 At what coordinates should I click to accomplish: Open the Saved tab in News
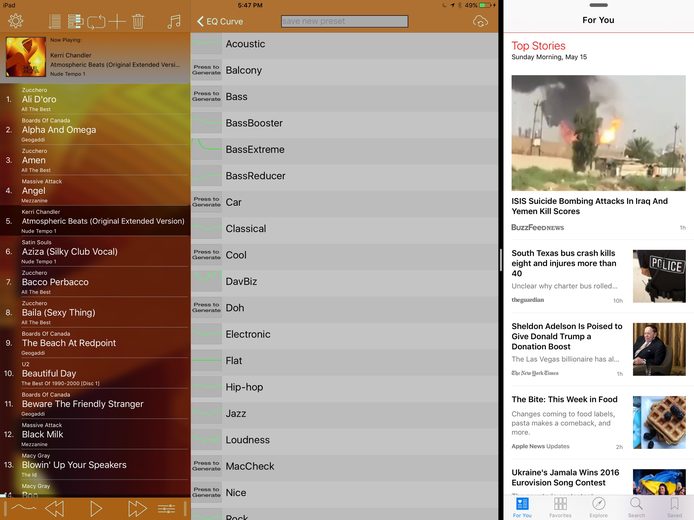point(675,507)
